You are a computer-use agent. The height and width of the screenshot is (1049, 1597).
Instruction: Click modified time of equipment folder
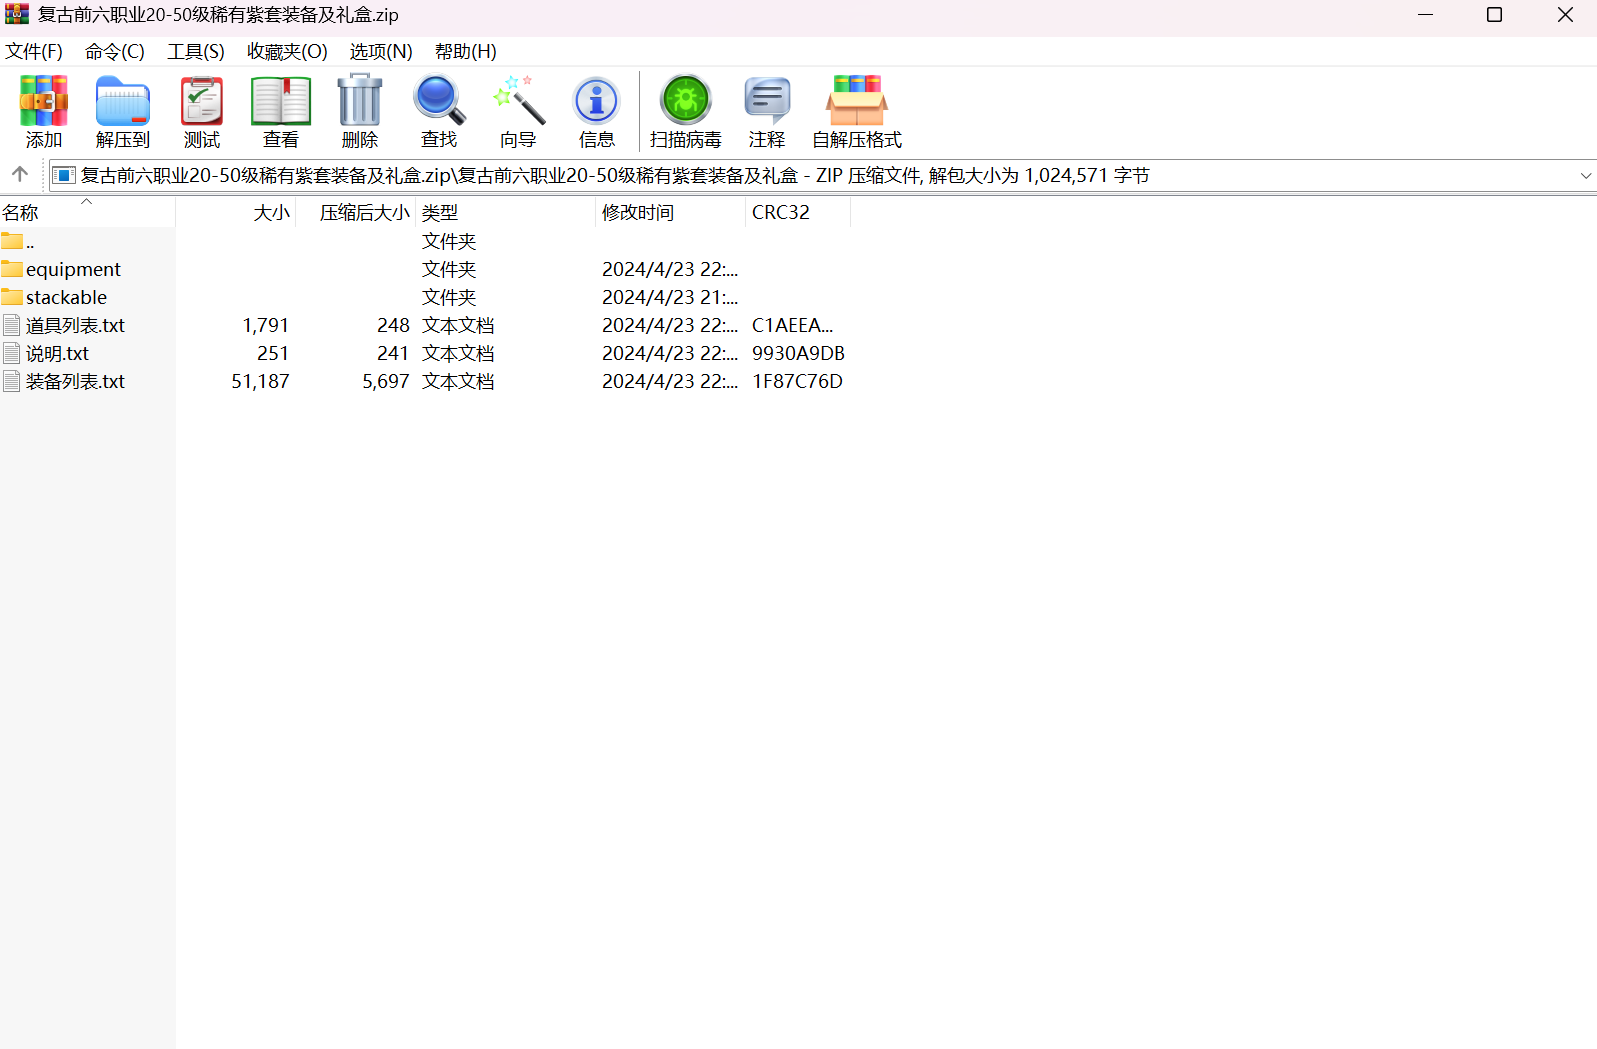(x=670, y=269)
